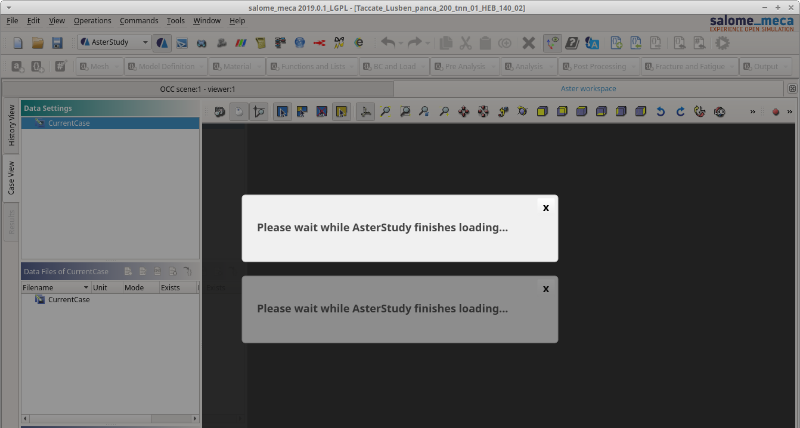
Task: Click the yellow scroll module icon
Action: coord(261,43)
